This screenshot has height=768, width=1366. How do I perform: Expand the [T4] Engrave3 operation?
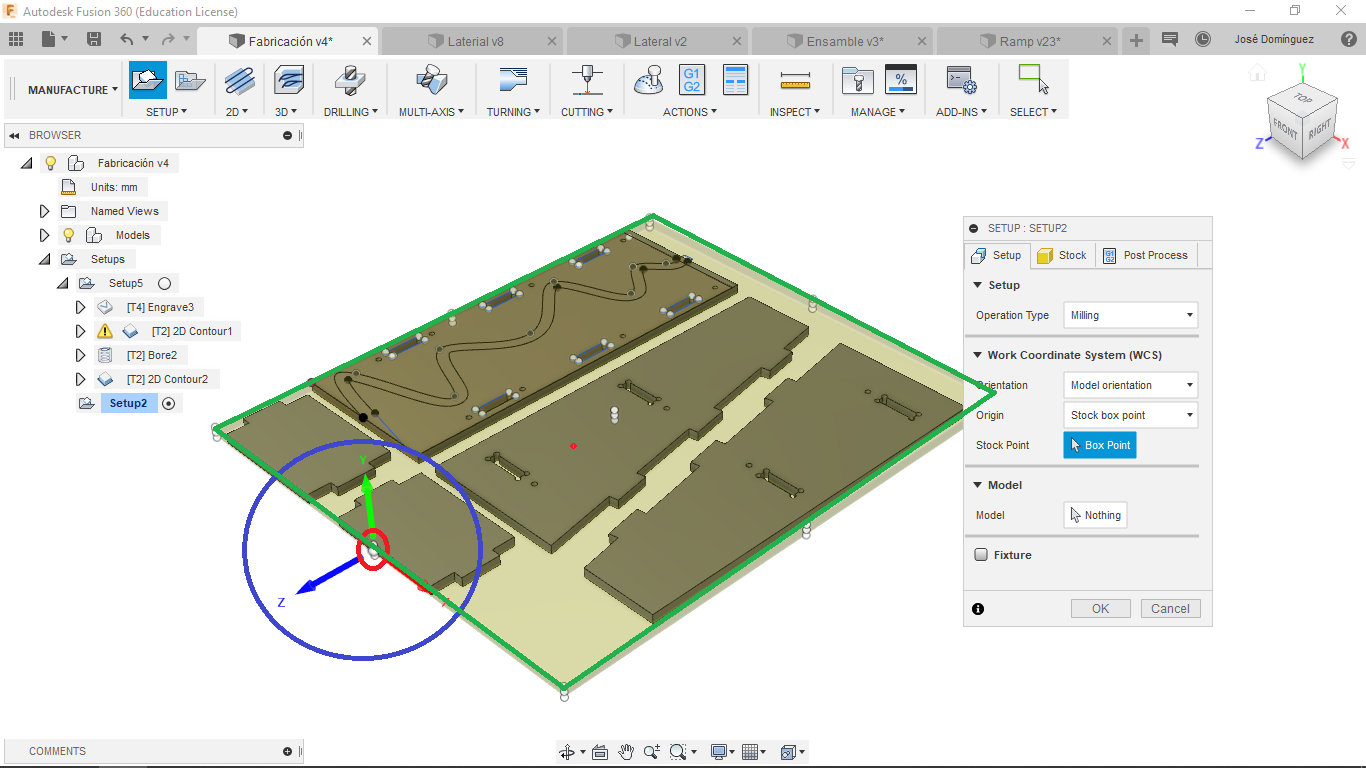tap(81, 307)
